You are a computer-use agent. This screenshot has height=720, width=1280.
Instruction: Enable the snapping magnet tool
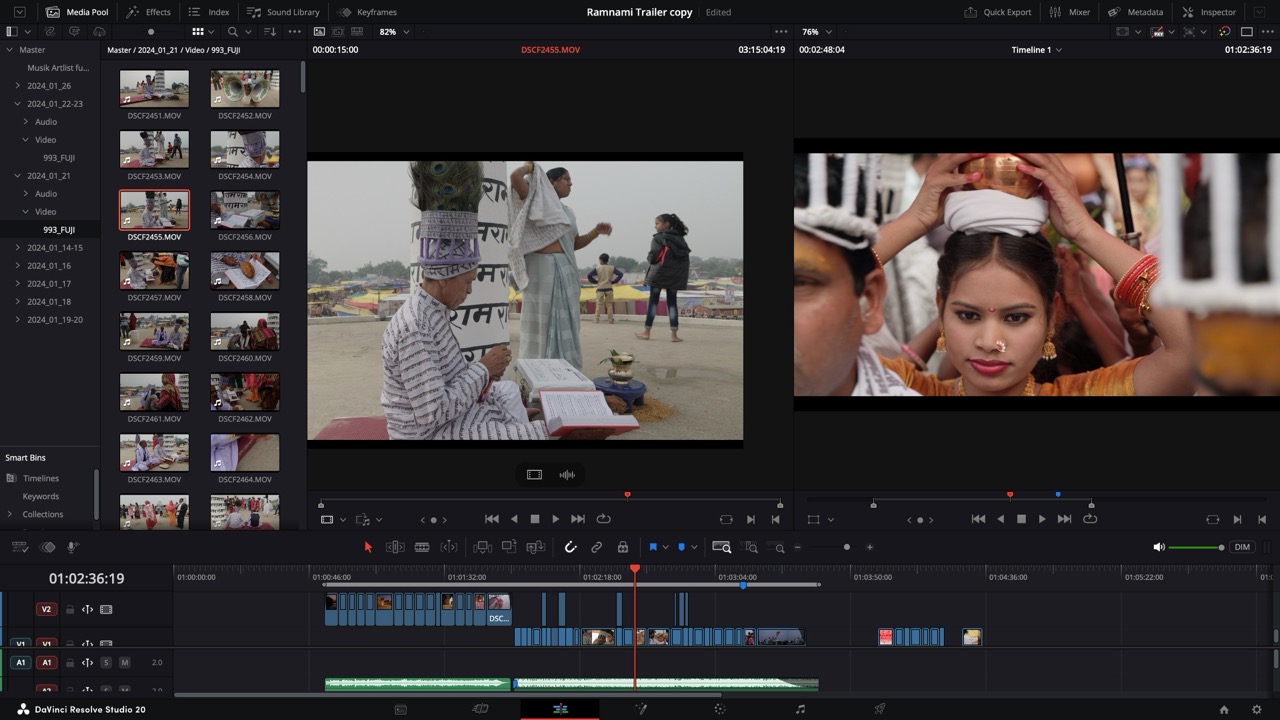(x=571, y=547)
